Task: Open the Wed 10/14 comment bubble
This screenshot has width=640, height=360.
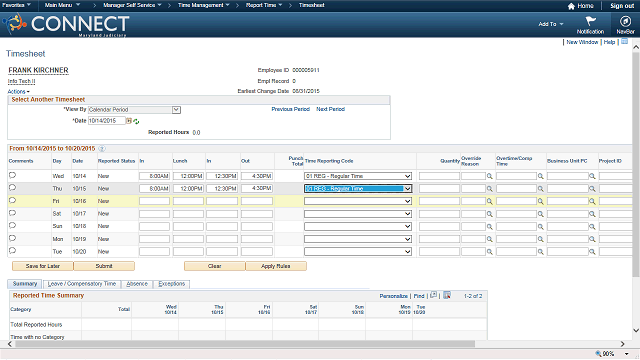Action: tap(12, 175)
